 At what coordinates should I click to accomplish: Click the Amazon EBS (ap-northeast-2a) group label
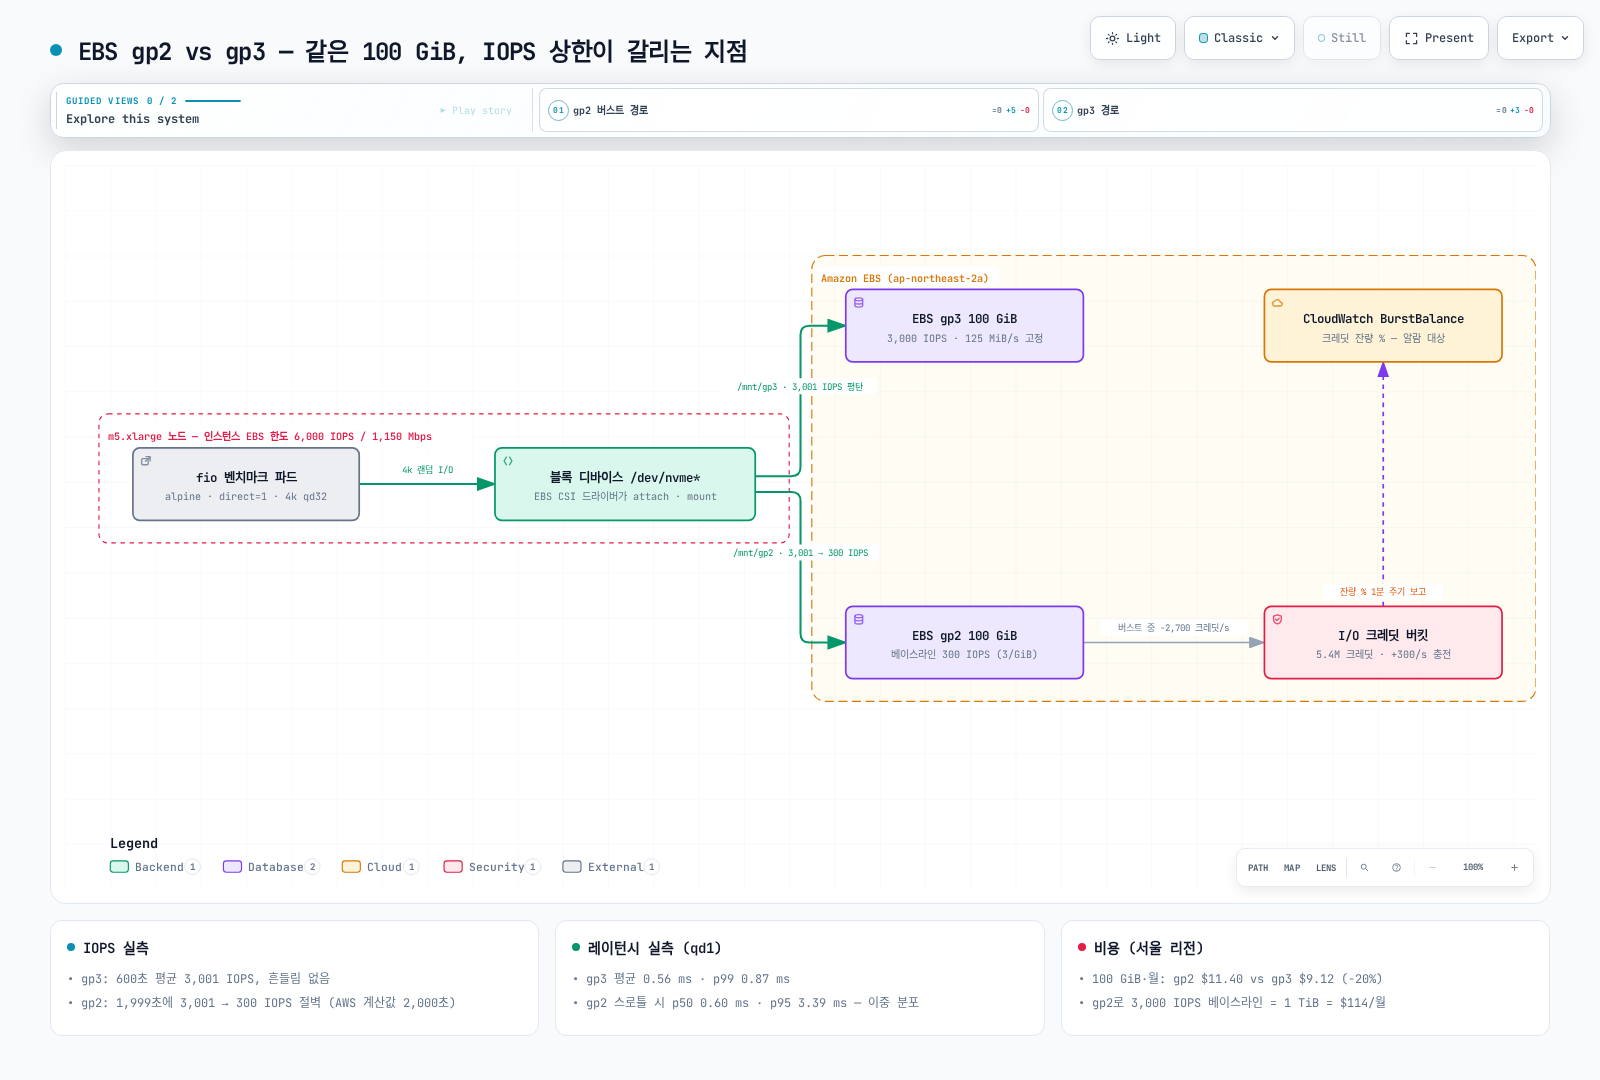point(904,279)
